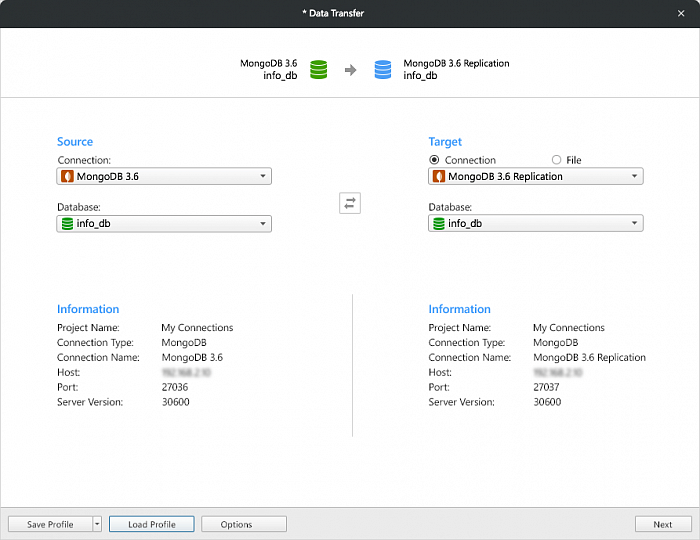Click the Source Server Version value 30600
The image size is (700, 540).
click(x=175, y=402)
